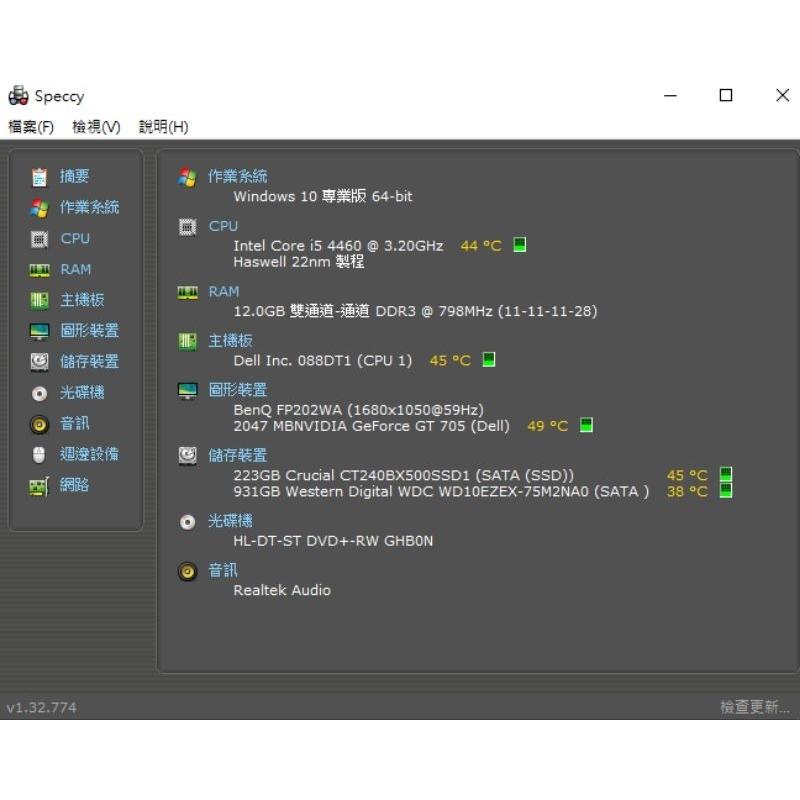The image size is (800, 800).
Task: Click speaker icon in summary panel
Action: click(187, 571)
